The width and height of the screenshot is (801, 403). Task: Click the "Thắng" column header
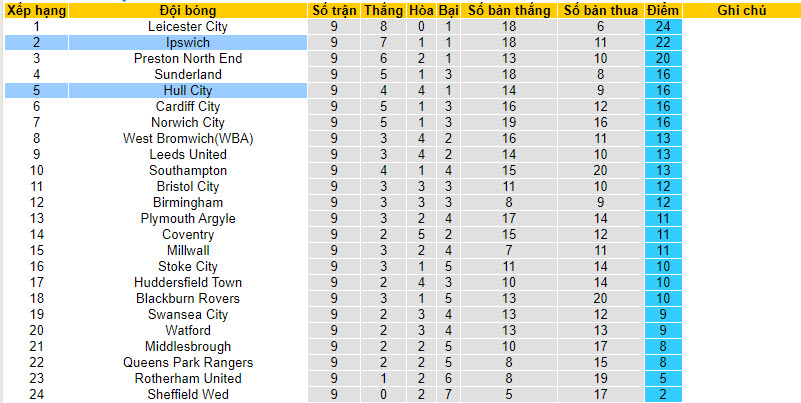pyautogui.click(x=383, y=10)
